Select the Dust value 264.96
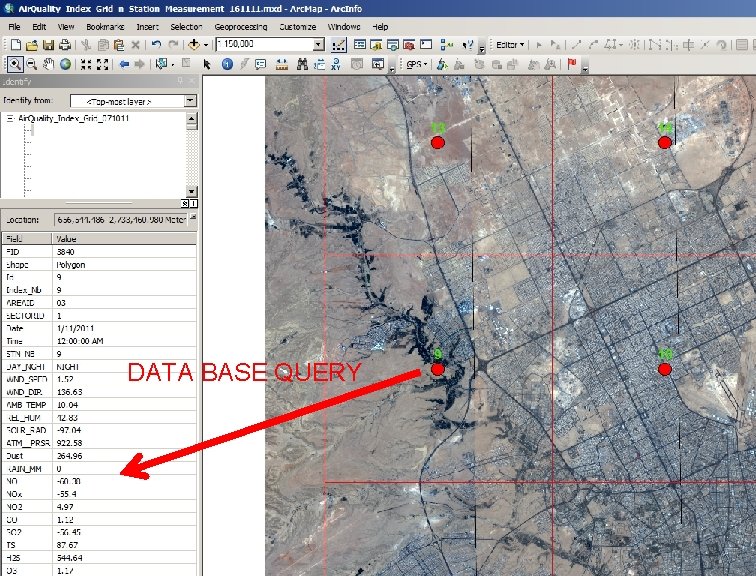The image size is (756, 576). (x=69, y=456)
